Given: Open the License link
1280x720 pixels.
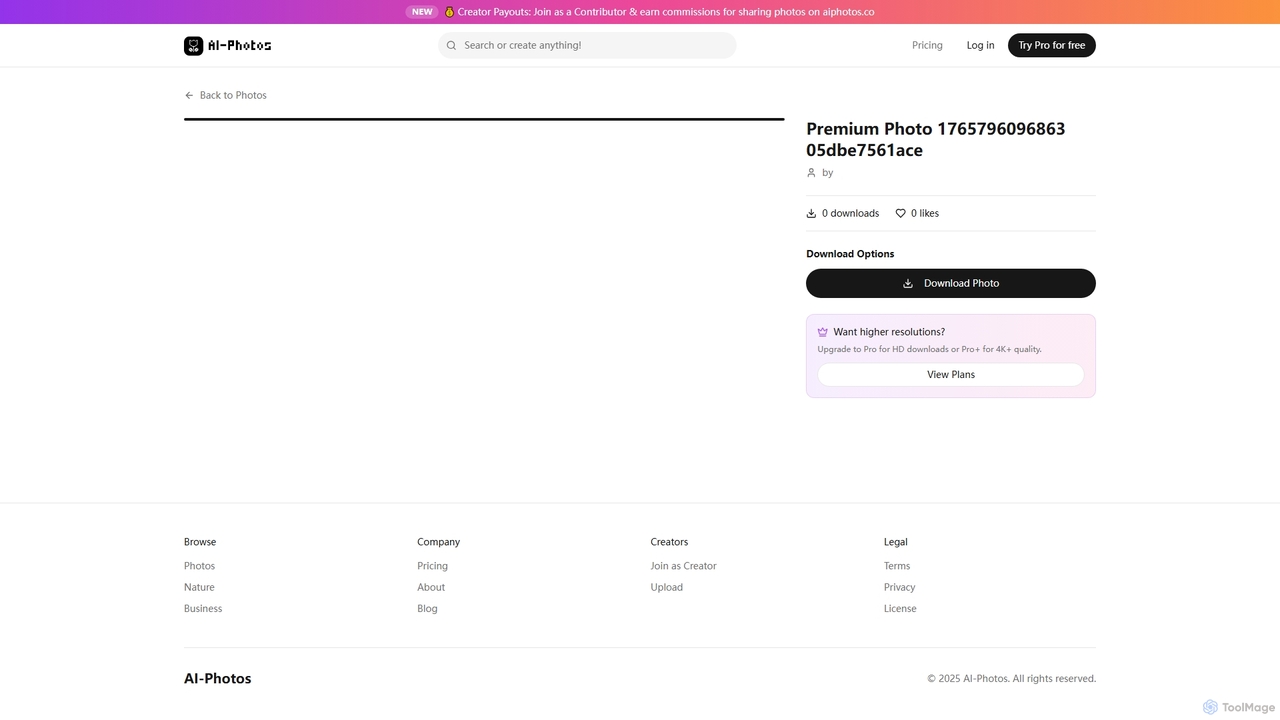Looking at the screenshot, I should (900, 608).
